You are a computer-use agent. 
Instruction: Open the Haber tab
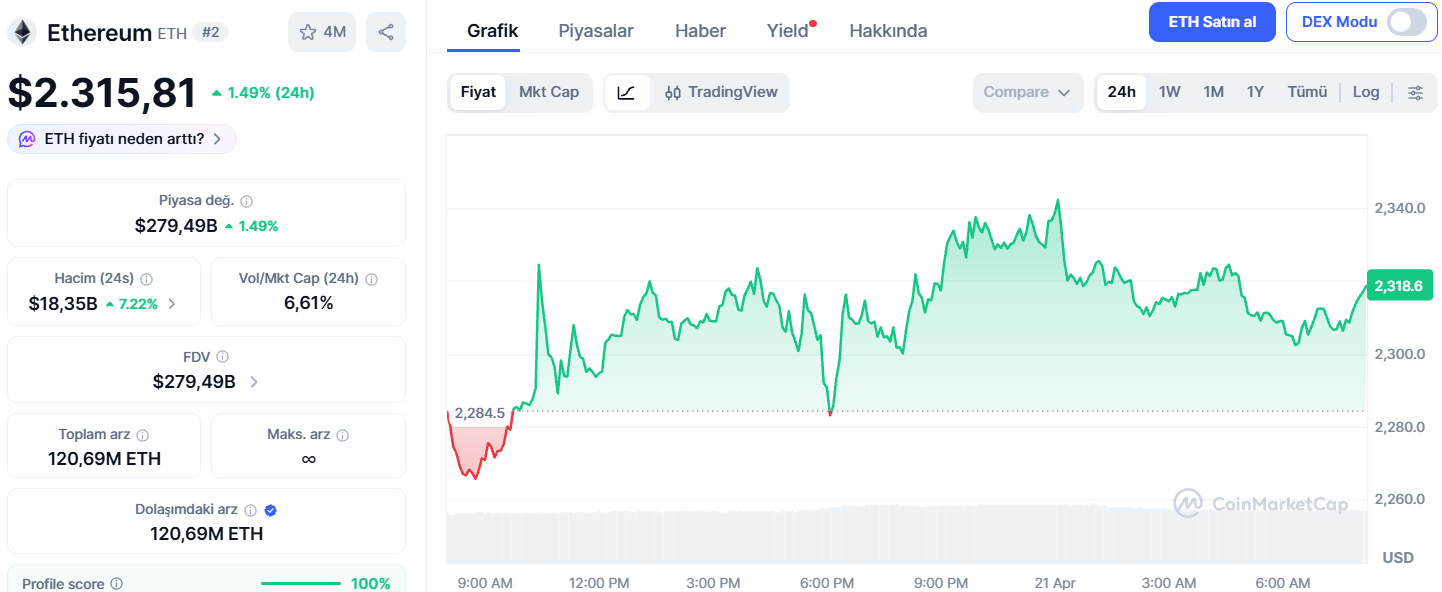pyautogui.click(x=701, y=30)
